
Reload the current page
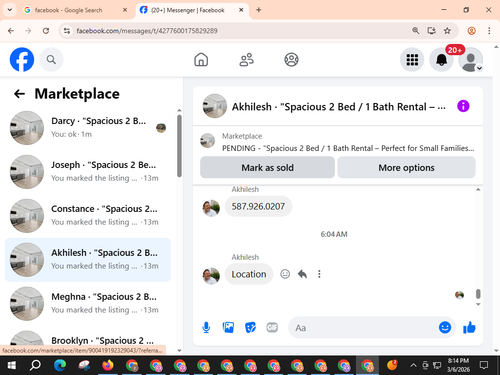click(x=46, y=31)
